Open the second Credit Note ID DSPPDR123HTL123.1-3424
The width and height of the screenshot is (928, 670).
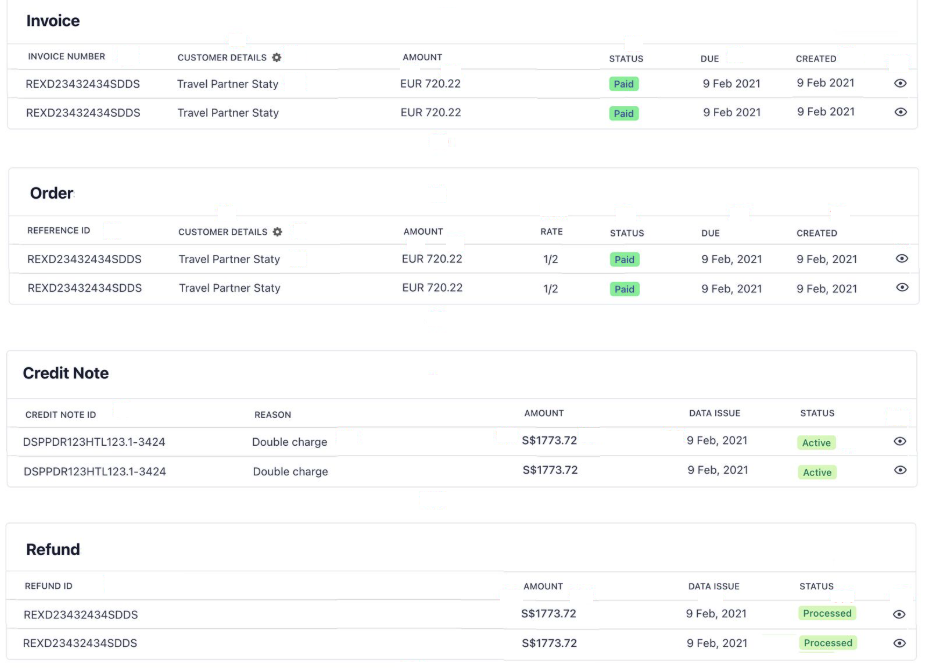pyautogui.click(x=94, y=471)
